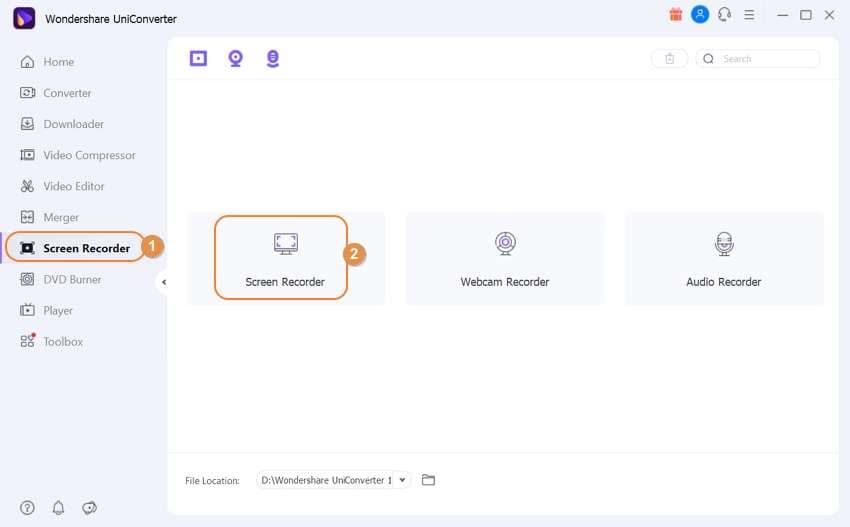Image resolution: width=850 pixels, height=527 pixels.
Task: Select Screen Recorder sidebar item
Action: [x=75, y=248]
